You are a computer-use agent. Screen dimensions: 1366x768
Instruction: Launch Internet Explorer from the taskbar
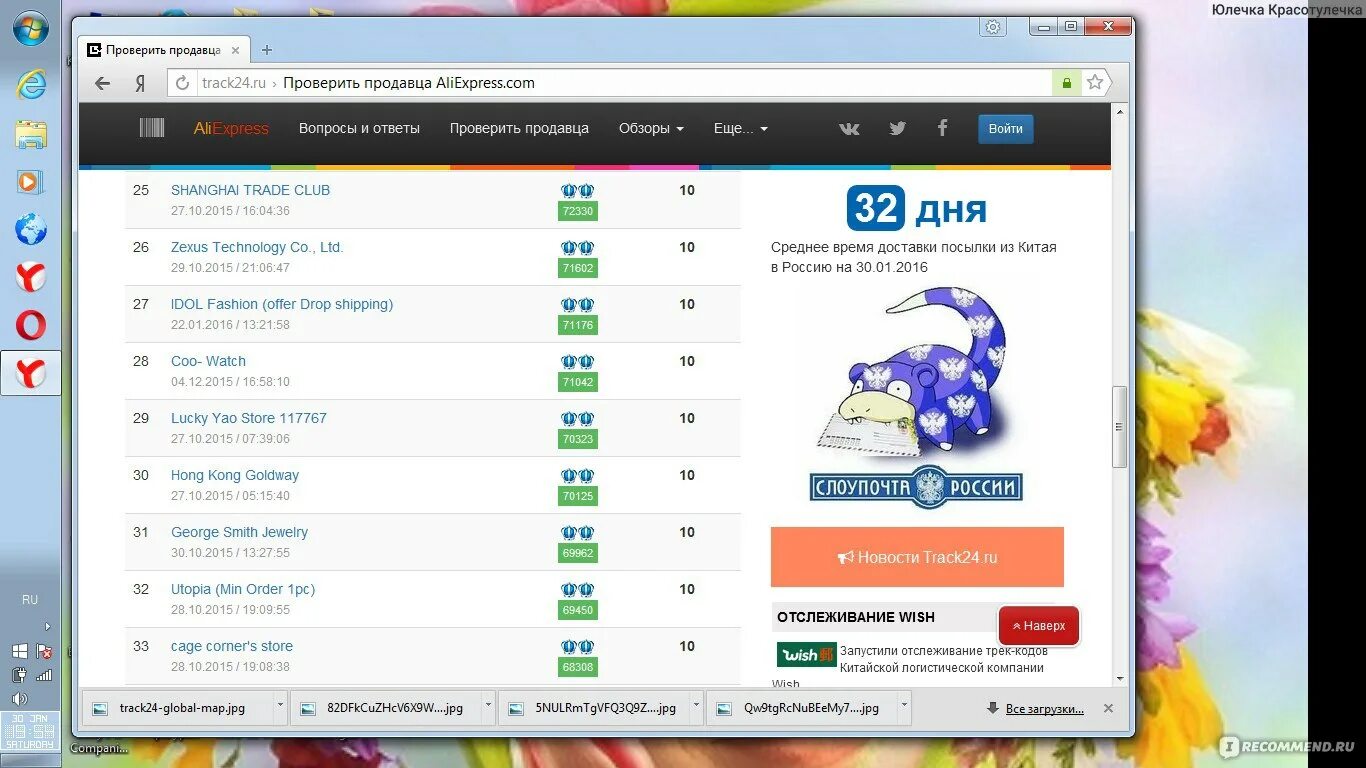(x=31, y=85)
